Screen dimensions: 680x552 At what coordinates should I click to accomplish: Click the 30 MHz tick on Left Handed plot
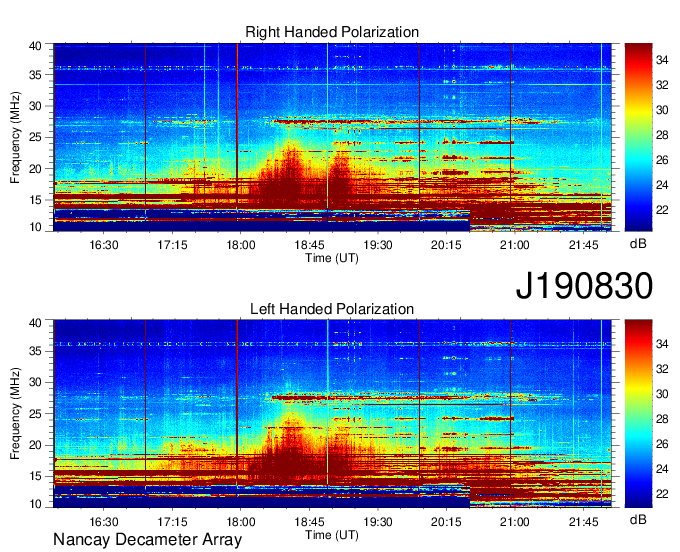35,382
